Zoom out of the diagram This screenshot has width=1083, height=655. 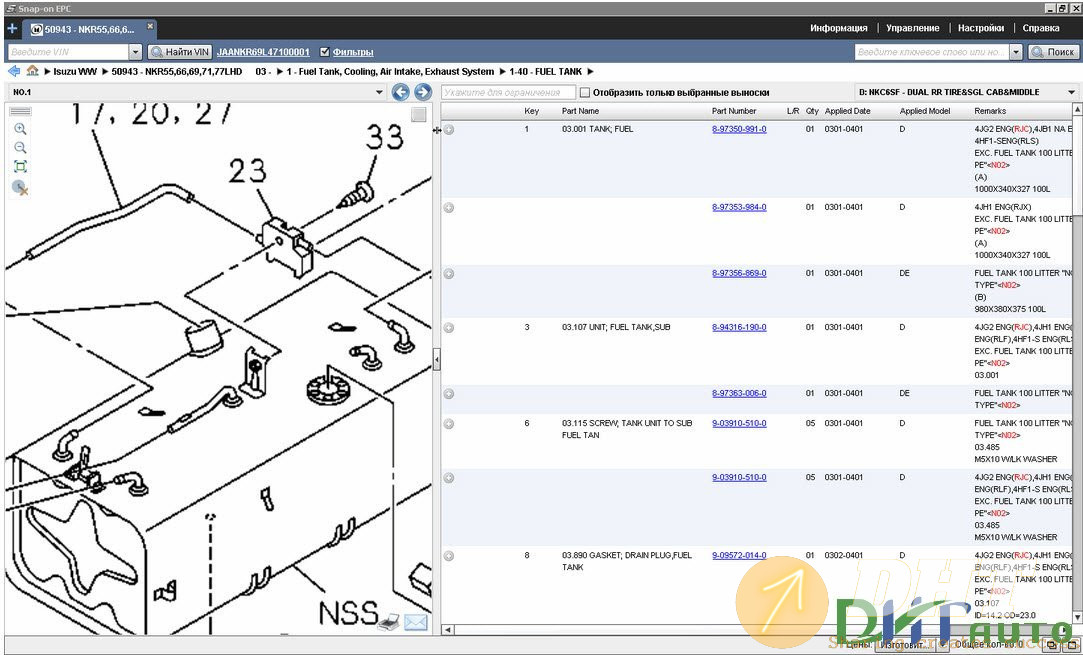tap(20, 148)
